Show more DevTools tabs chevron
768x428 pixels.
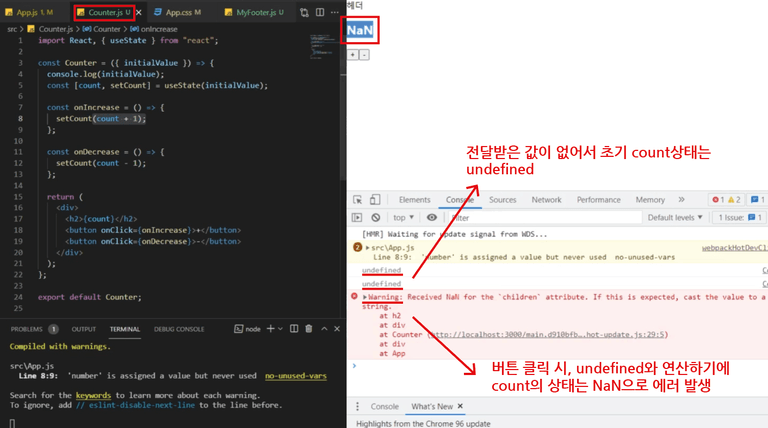[681, 200]
